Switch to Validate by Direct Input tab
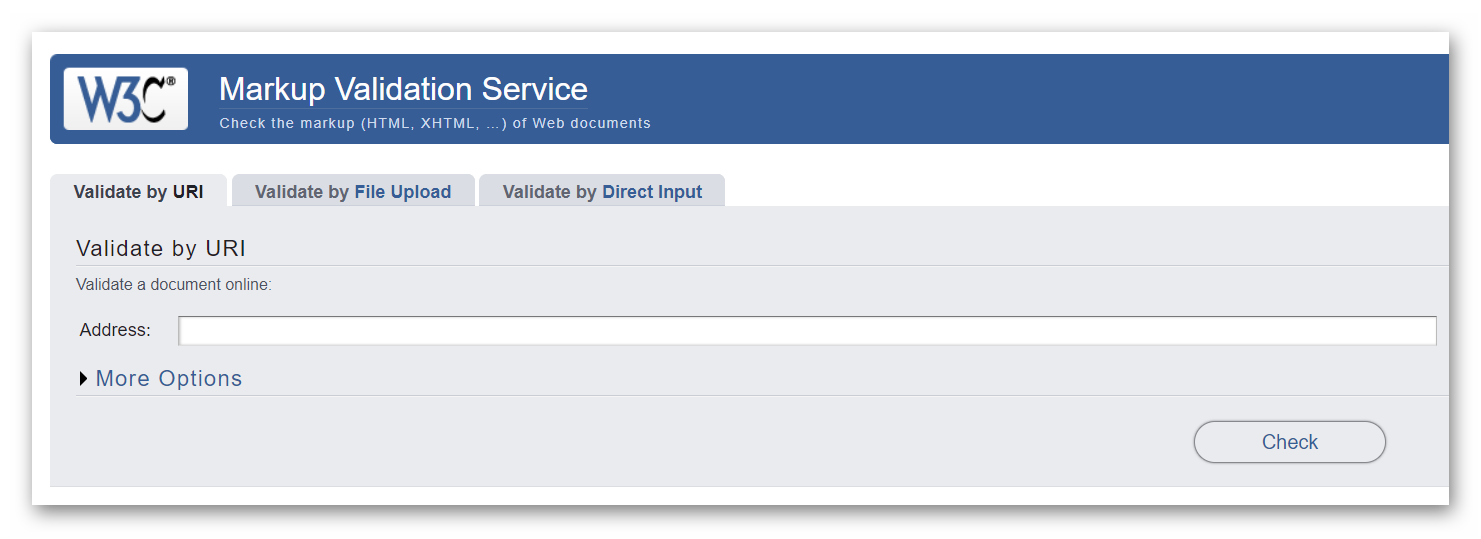This screenshot has height=539, width=1481. tap(602, 191)
